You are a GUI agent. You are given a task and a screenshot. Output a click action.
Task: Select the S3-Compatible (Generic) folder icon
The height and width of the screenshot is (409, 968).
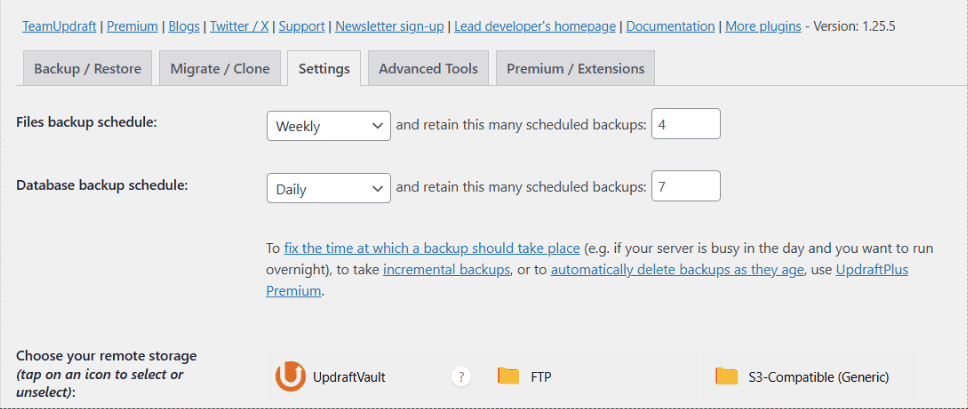pyautogui.click(x=727, y=376)
